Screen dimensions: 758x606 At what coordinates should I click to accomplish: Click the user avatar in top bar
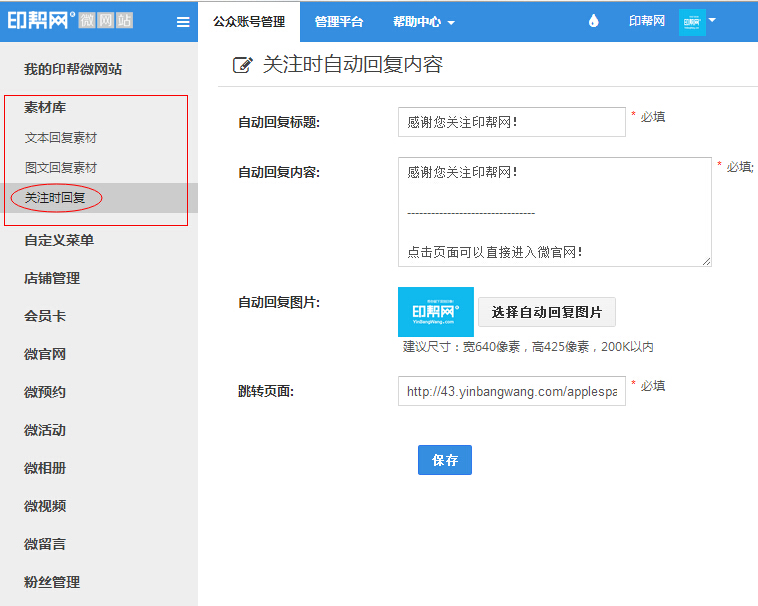tap(691, 21)
